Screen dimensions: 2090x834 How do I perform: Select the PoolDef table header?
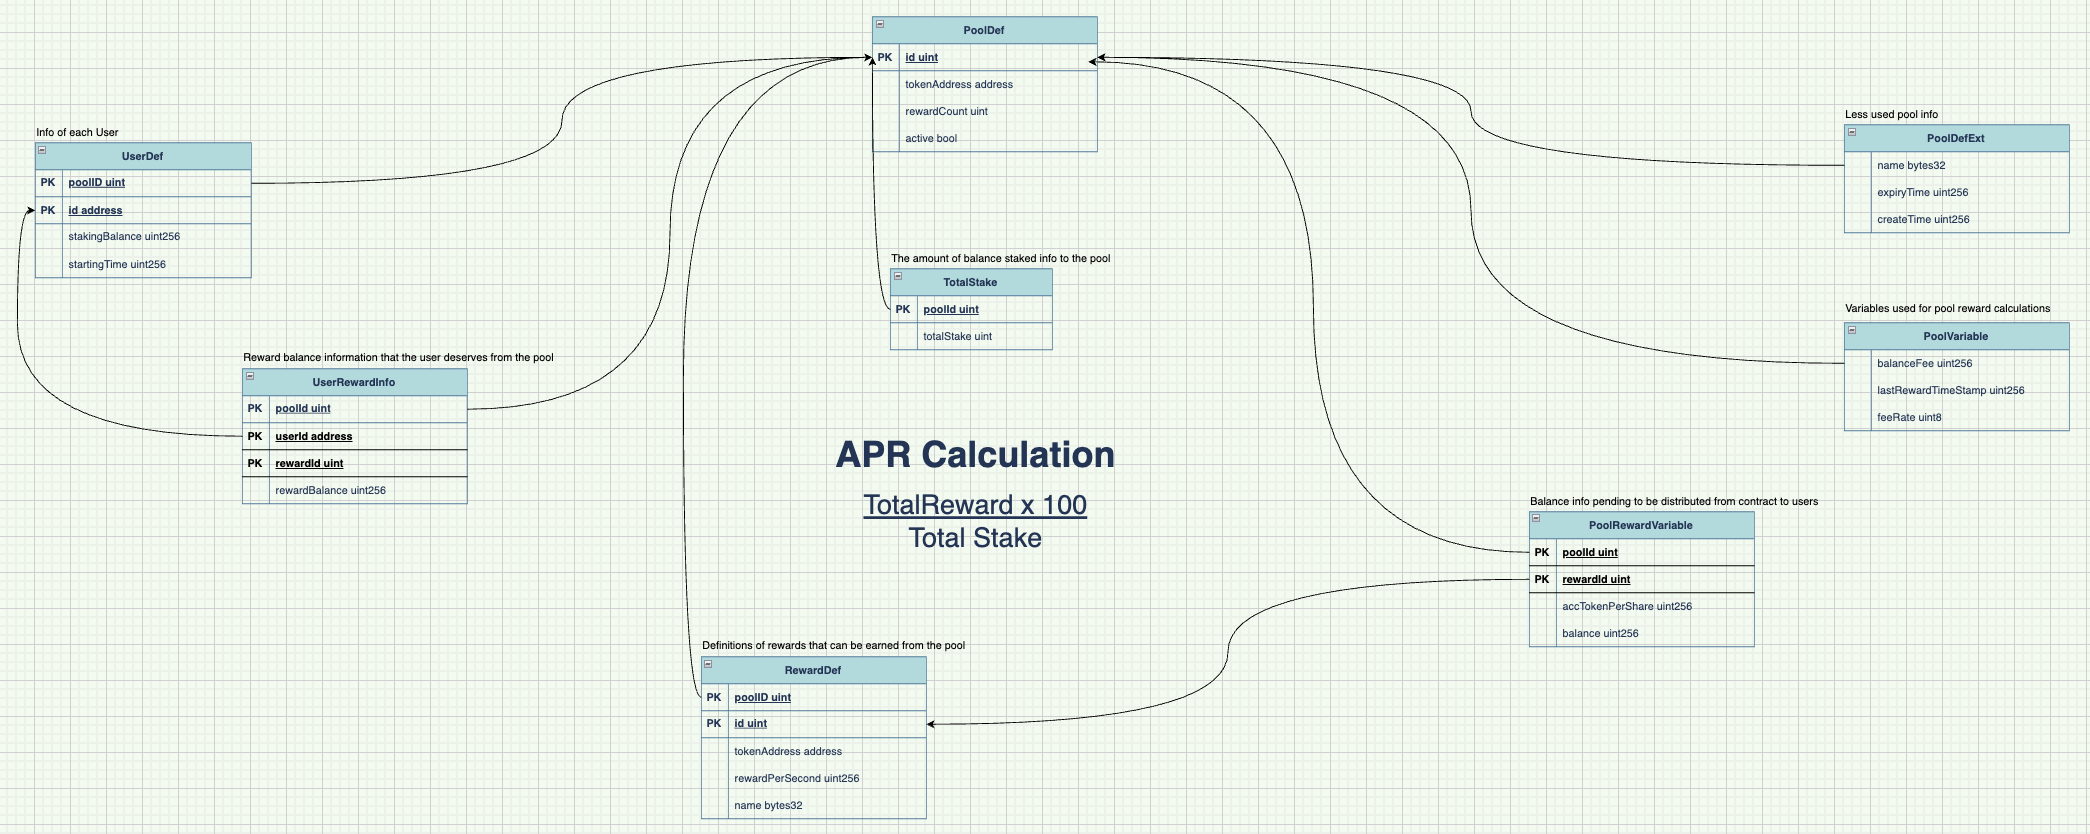pos(984,31)
